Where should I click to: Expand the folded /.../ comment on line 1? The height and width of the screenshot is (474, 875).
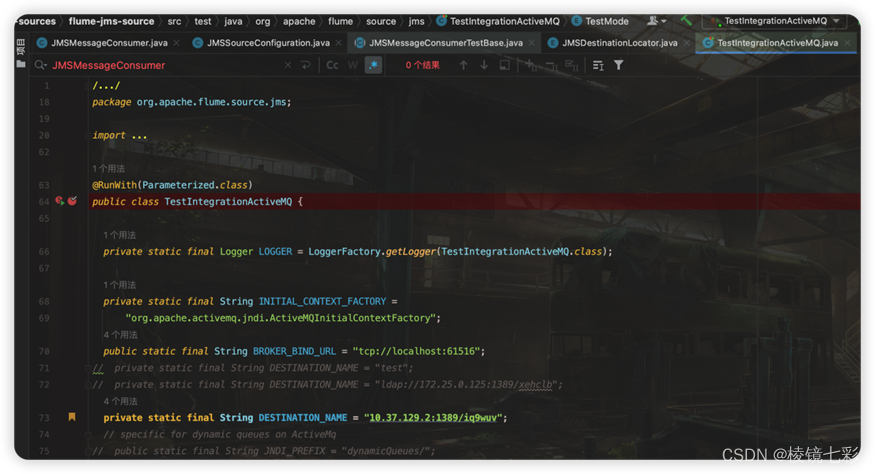(106, 85)
